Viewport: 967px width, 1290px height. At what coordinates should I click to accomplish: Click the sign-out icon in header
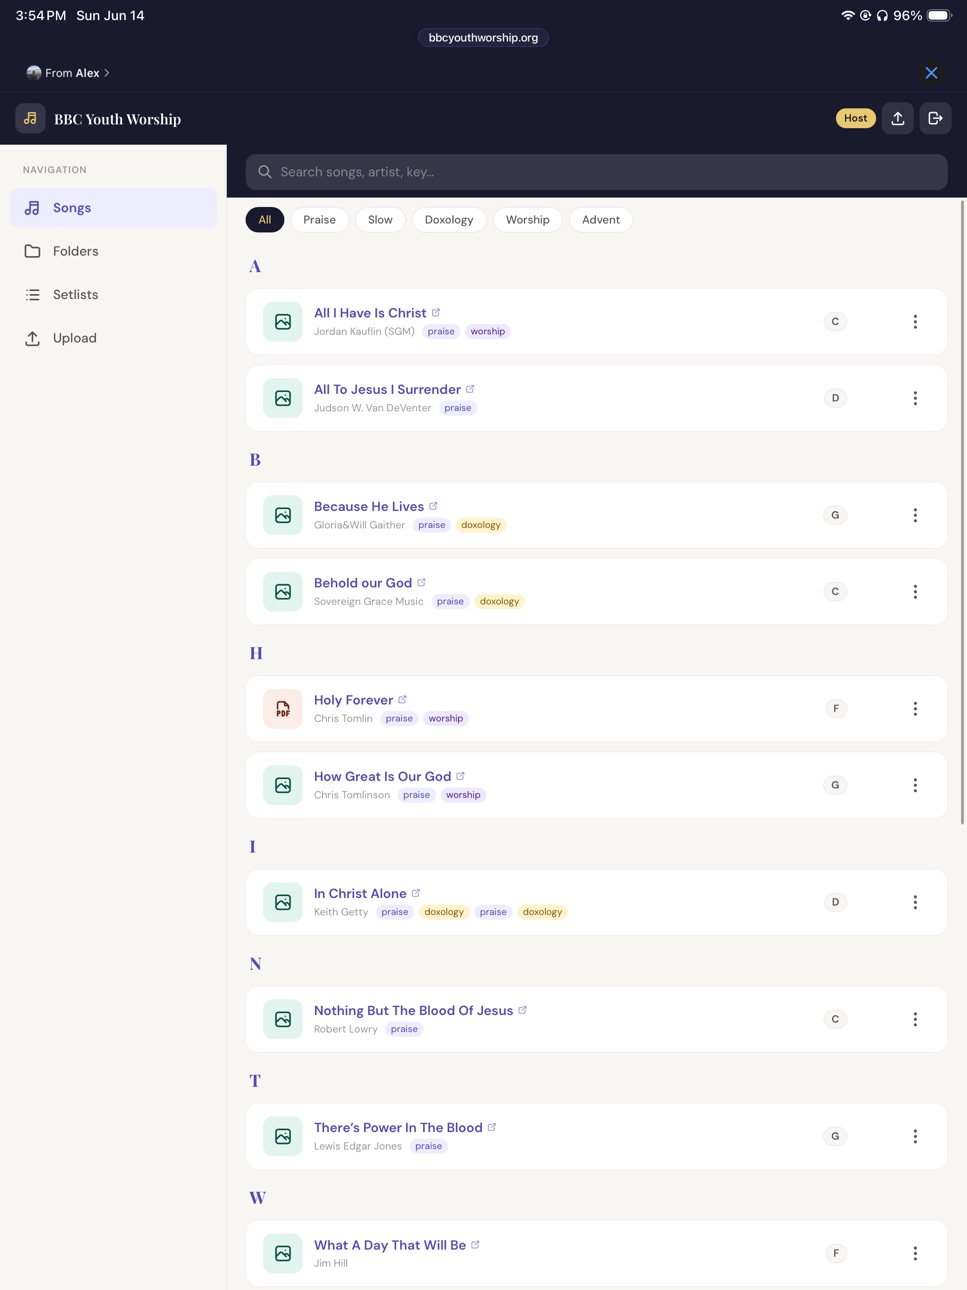(x=935, y=118)
